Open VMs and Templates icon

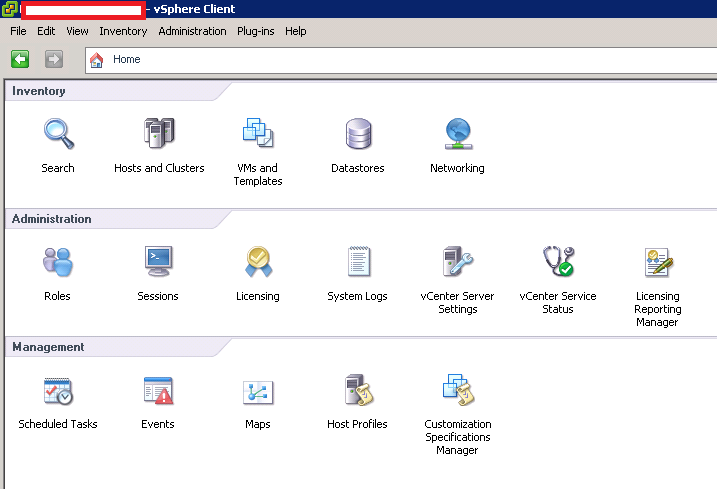pyautogui.click(x=258, y=133)
